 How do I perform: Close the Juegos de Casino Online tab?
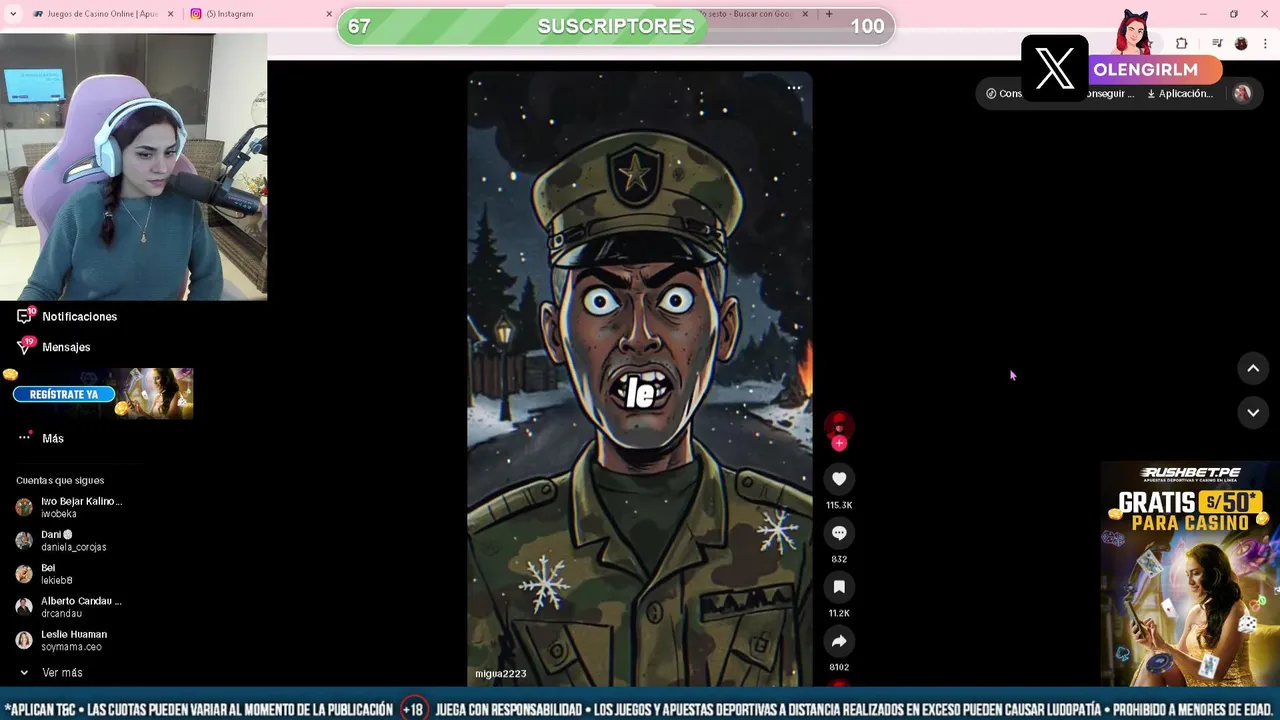pos(170,14)
